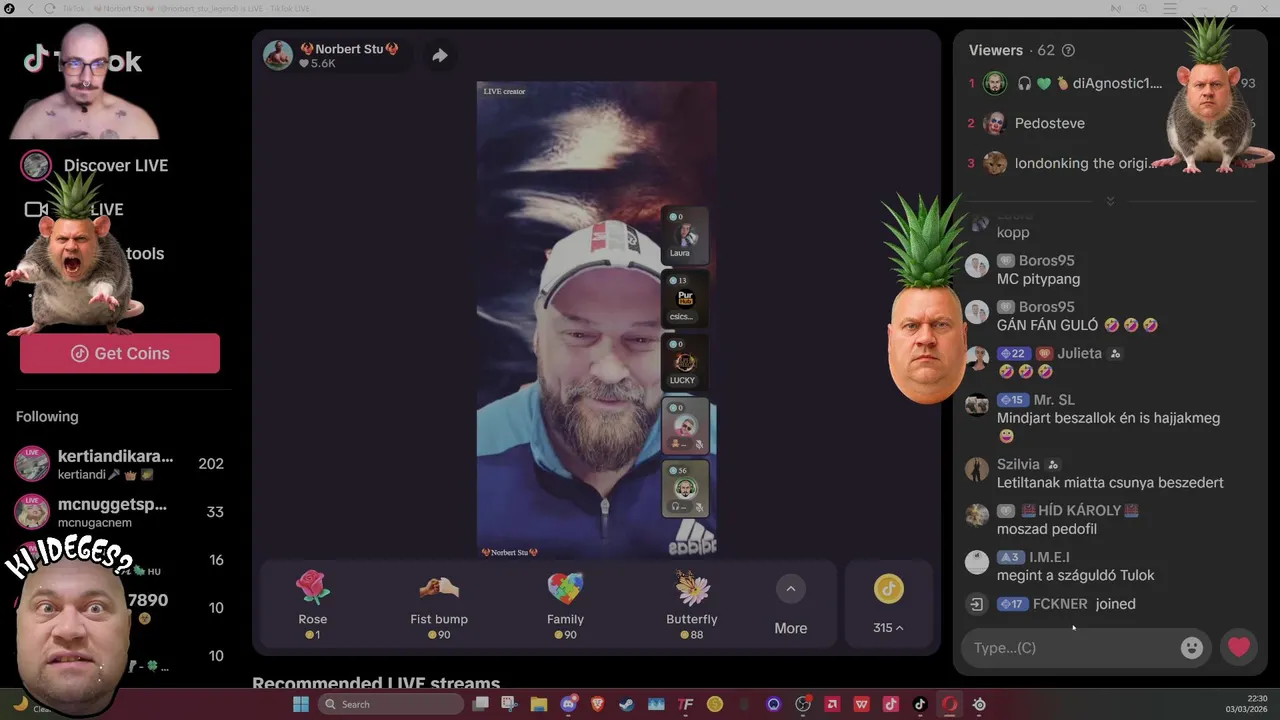Open the black TikTok taskbar icon
This screenshot has height=720, width=1280.
coord(920,704)
